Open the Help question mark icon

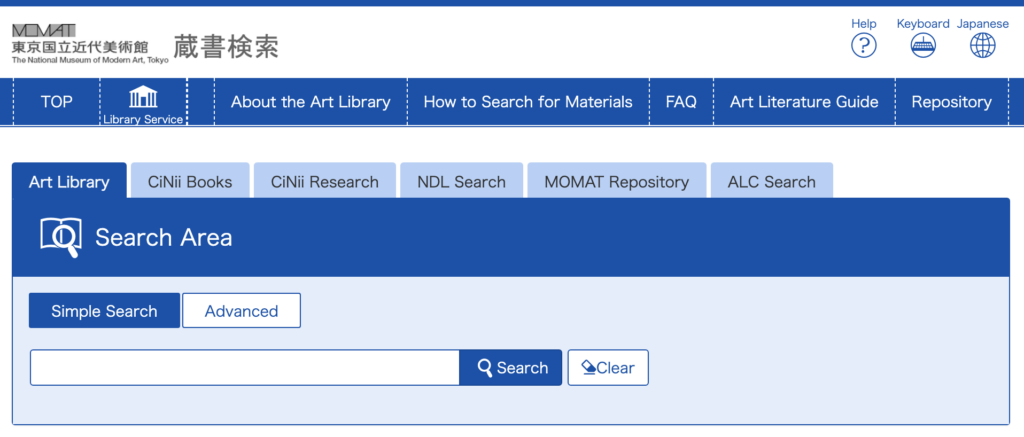tap(863, 46)
